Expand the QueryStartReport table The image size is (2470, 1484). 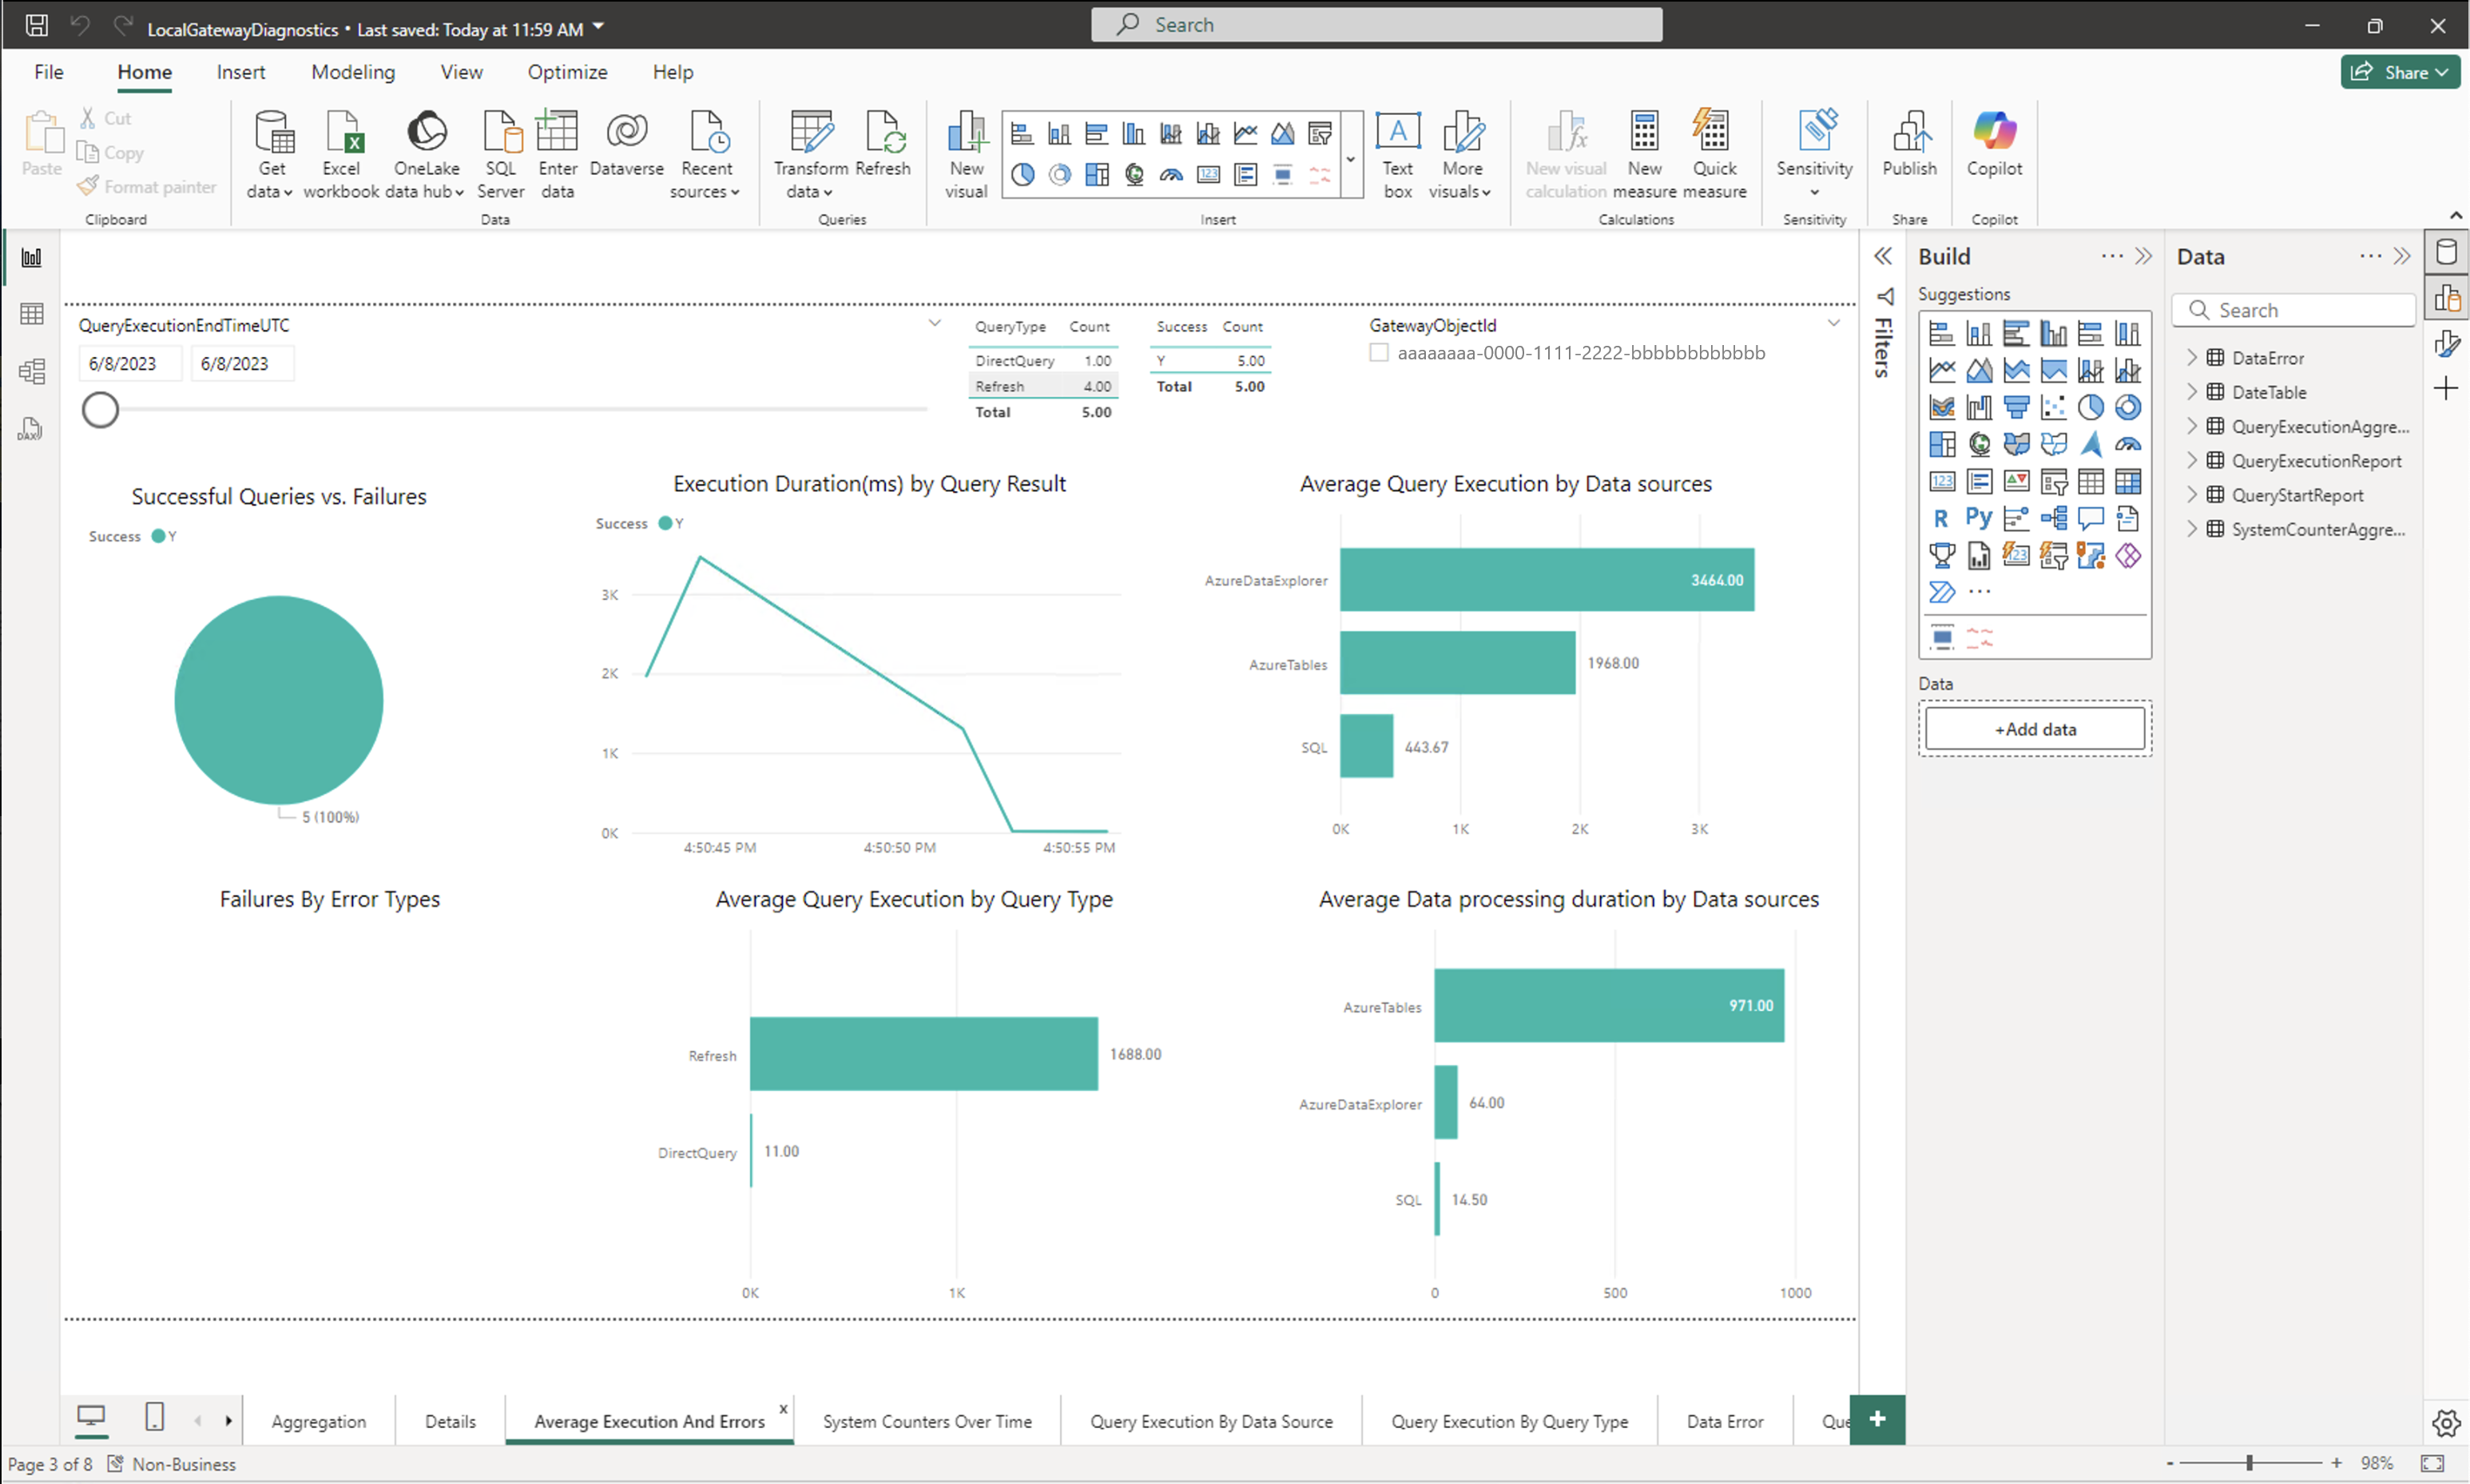click(2191, 495)
